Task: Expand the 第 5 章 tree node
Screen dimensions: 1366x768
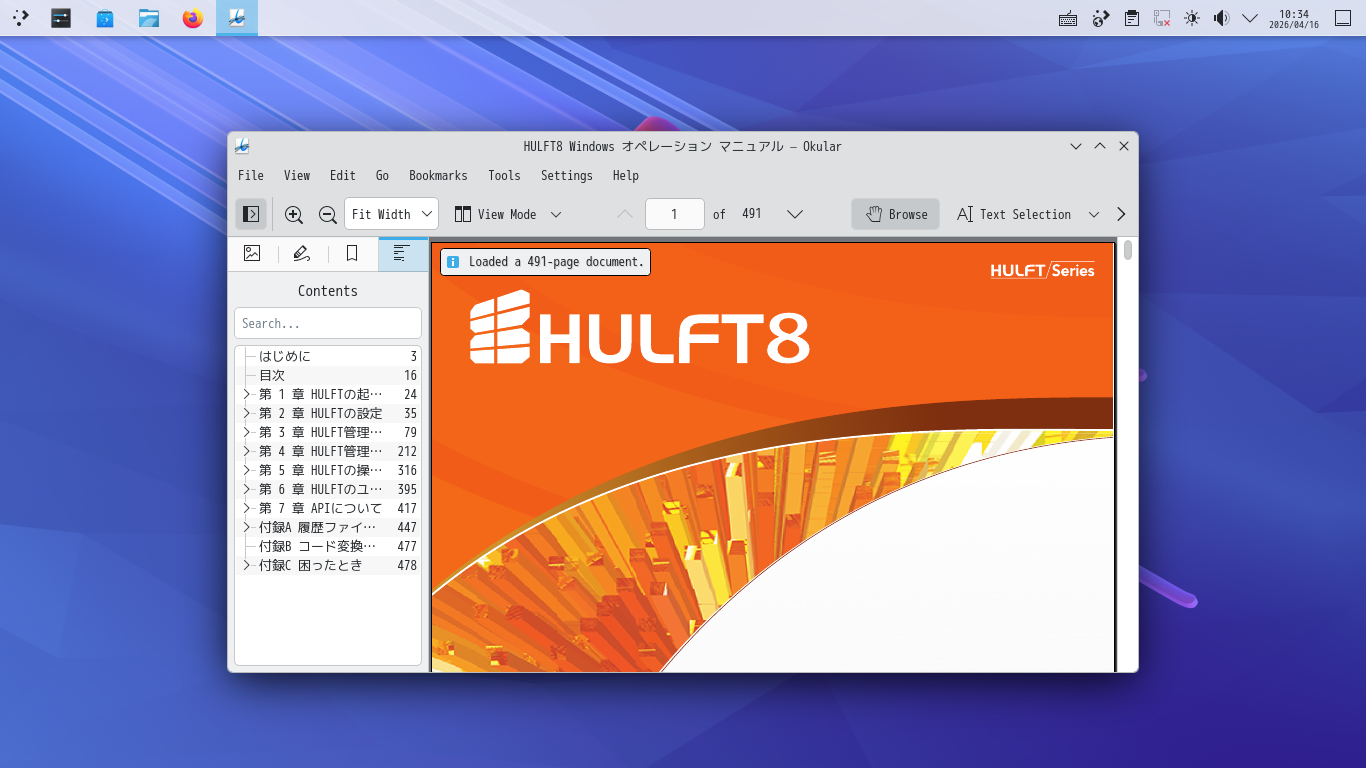Action: coord(247,470)
